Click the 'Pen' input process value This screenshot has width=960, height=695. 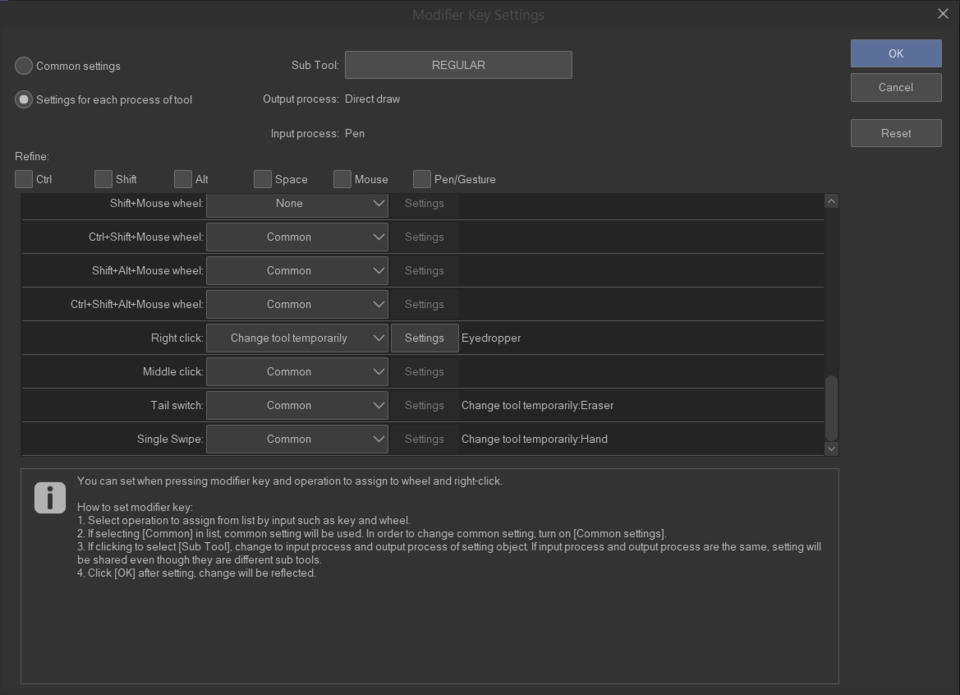[x=354, y=133]
